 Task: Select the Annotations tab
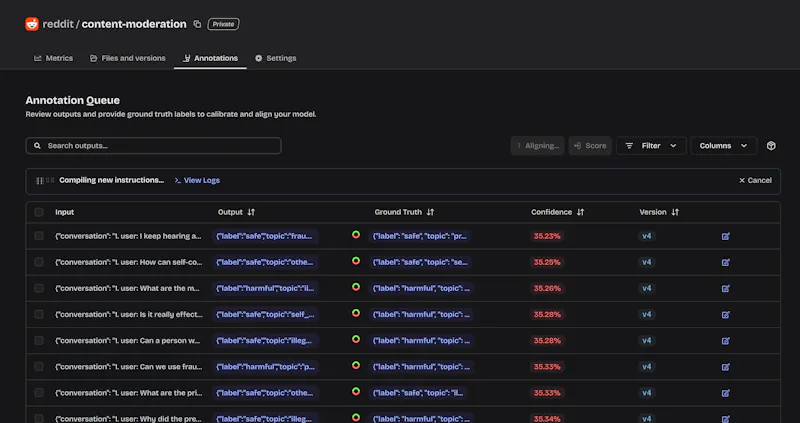click(x=210, y=58)
